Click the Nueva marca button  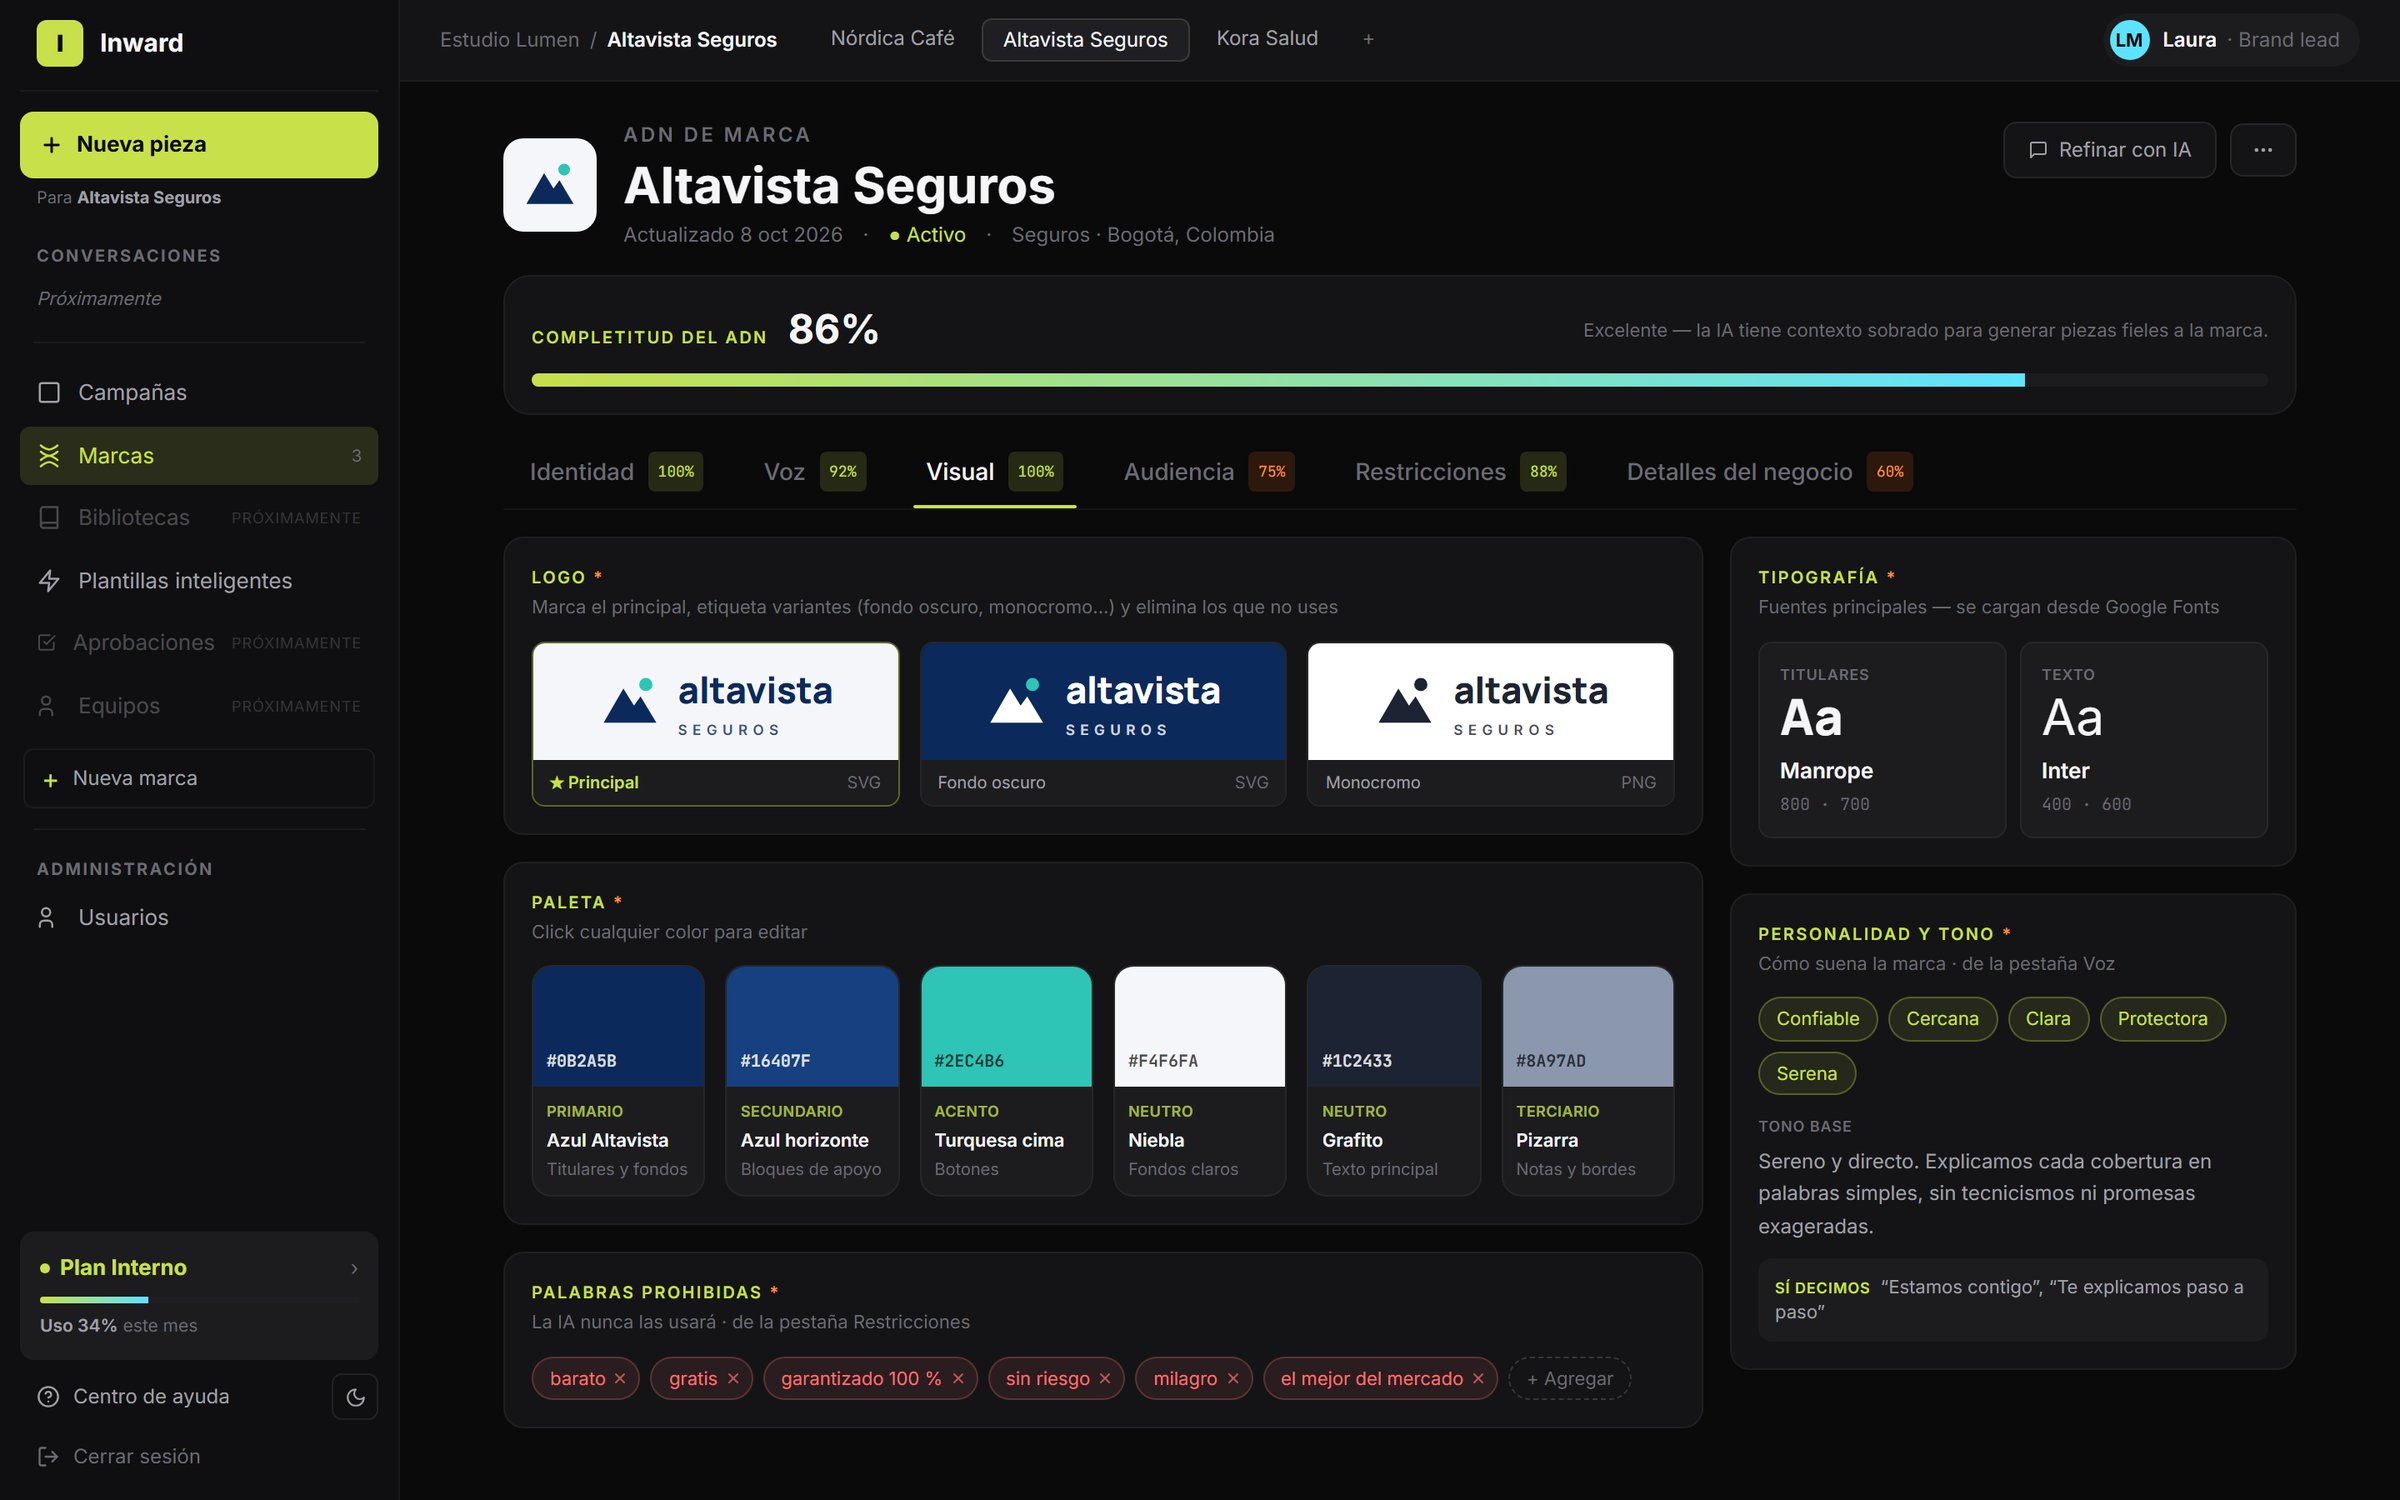pyautogui.click(x=199, y=778)
